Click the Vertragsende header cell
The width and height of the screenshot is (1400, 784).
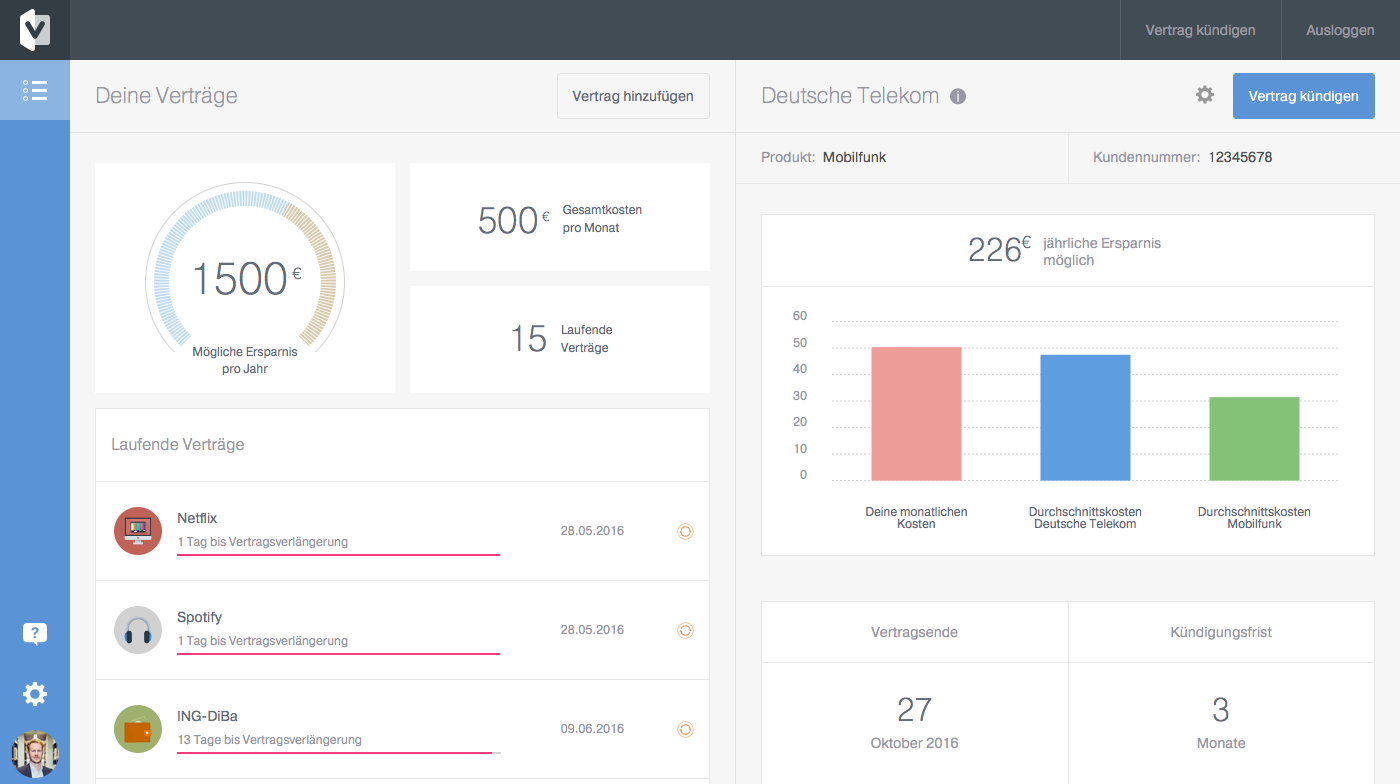(x=914, y=632)
